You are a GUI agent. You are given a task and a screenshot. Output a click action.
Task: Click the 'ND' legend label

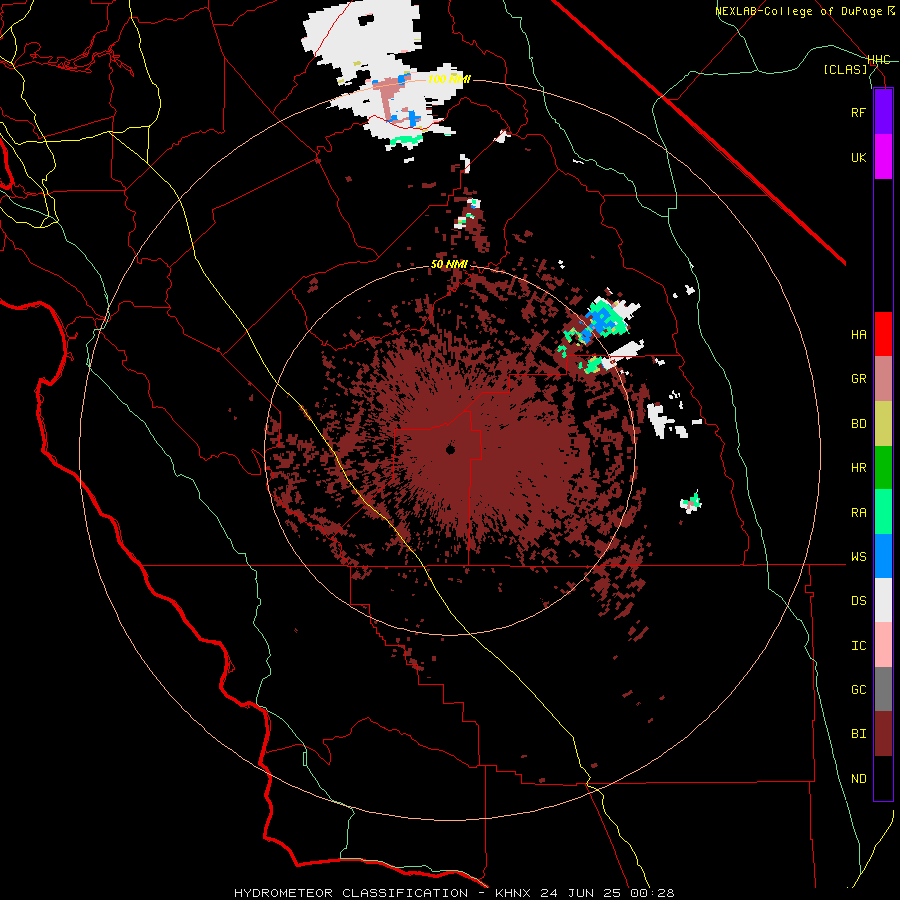[858, 779]
